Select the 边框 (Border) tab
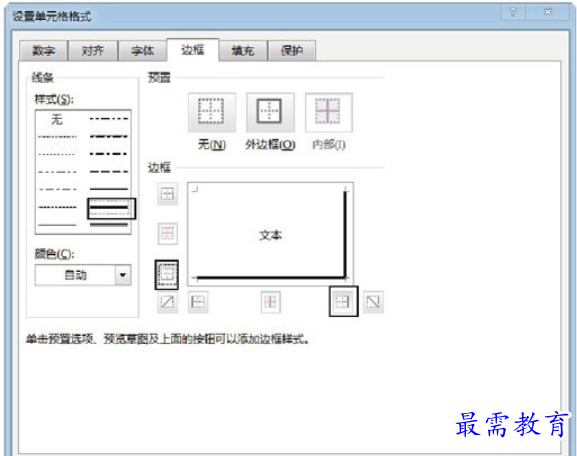Screen dimensions: 577x456 193,50
